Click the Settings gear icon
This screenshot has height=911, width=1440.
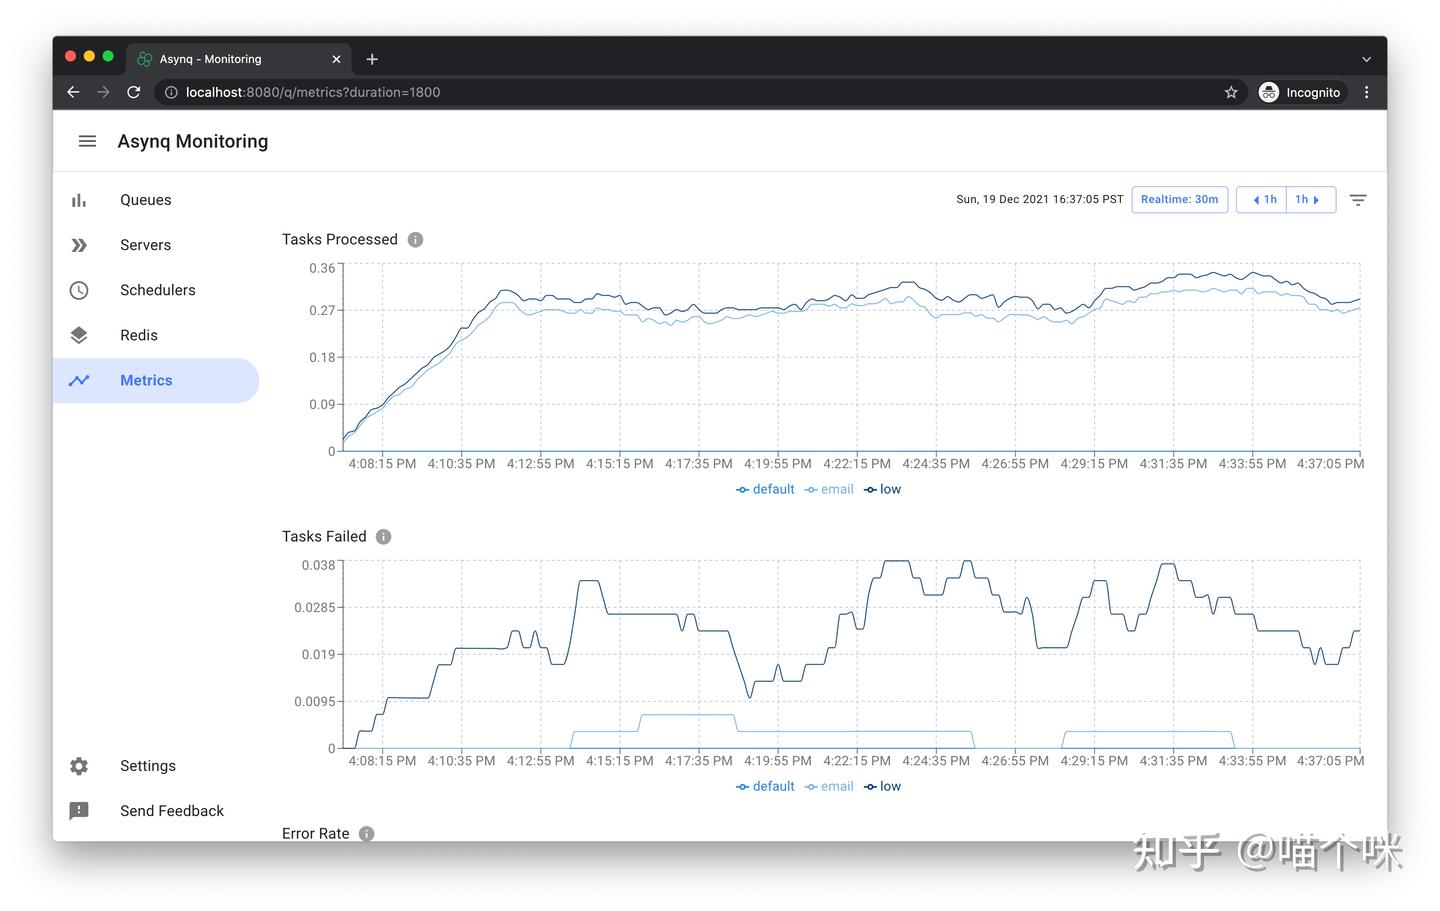click(79, 766)
